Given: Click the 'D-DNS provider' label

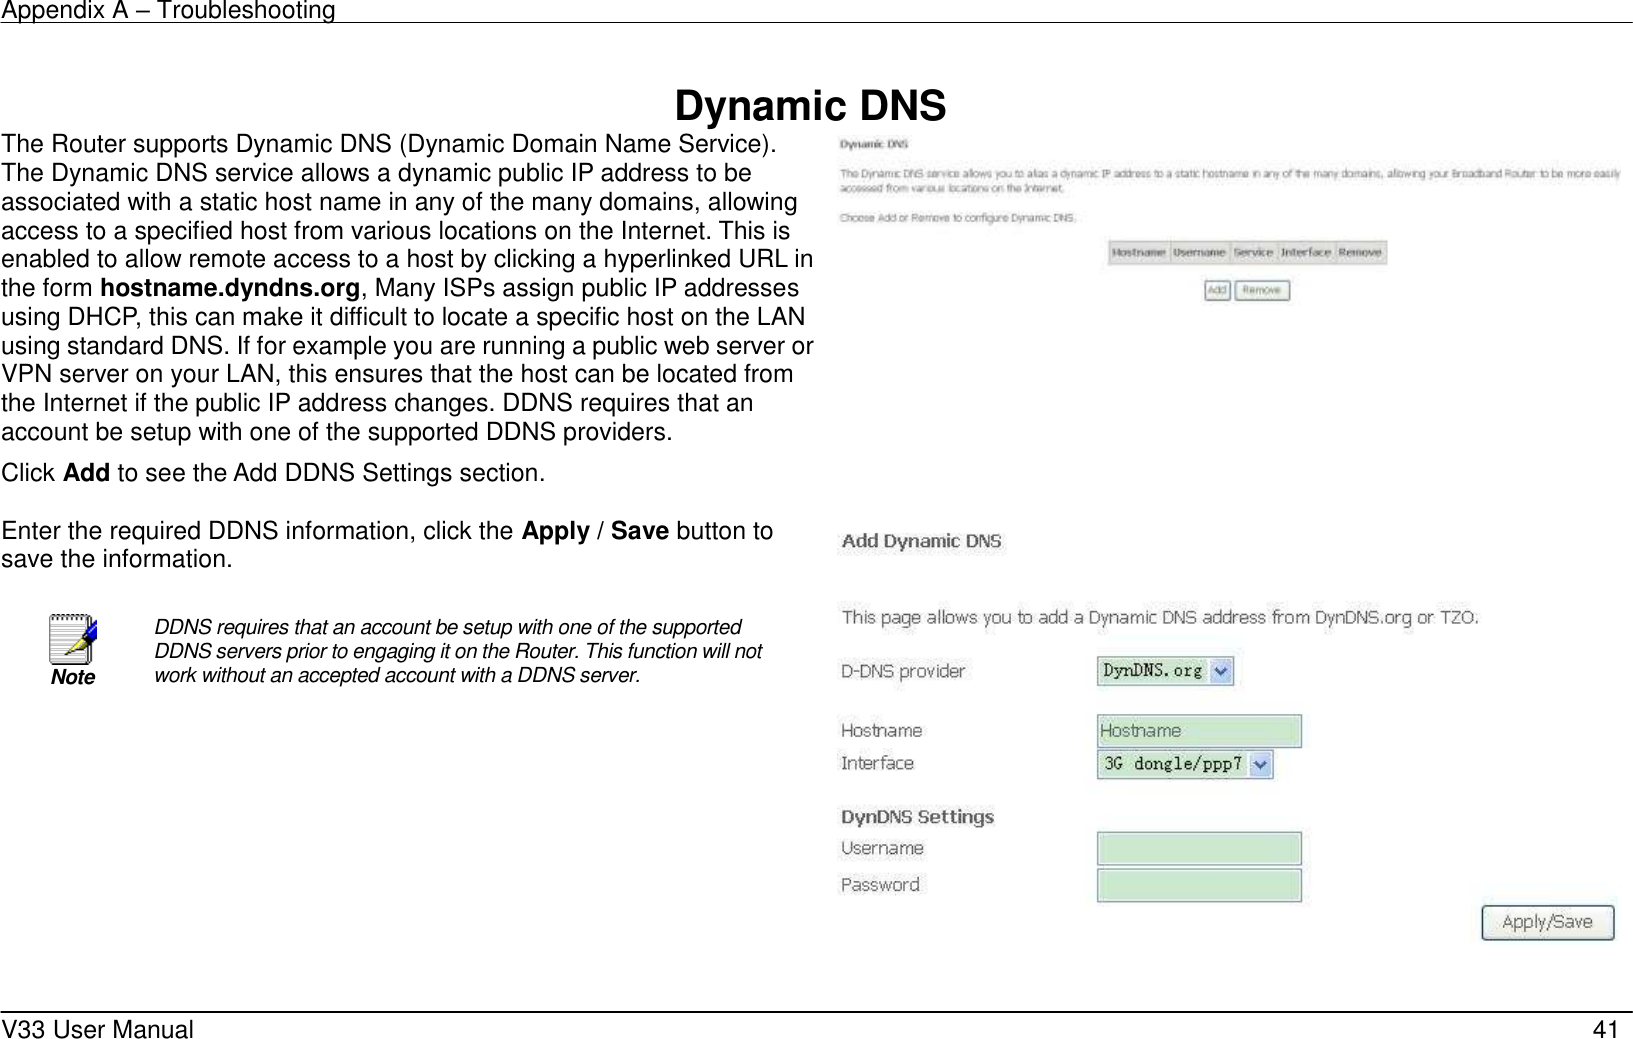Looking at the screenshot, I should click(903, 671).
